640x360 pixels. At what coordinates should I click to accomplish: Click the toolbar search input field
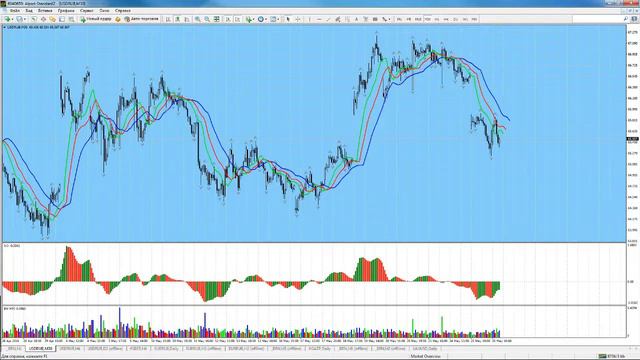click(x=597, y=19)
